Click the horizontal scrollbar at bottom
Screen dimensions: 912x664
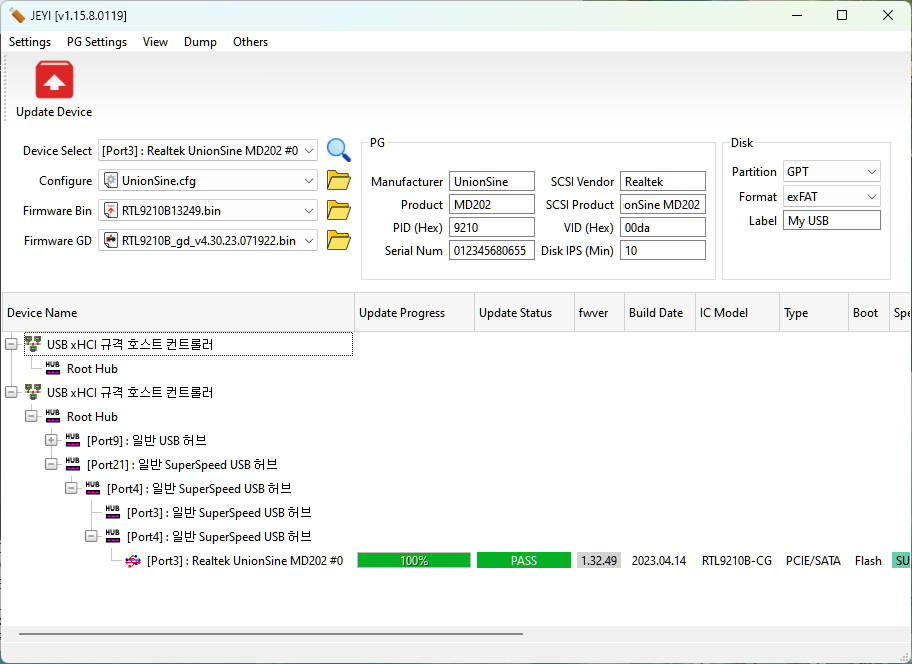pos(270,634)
